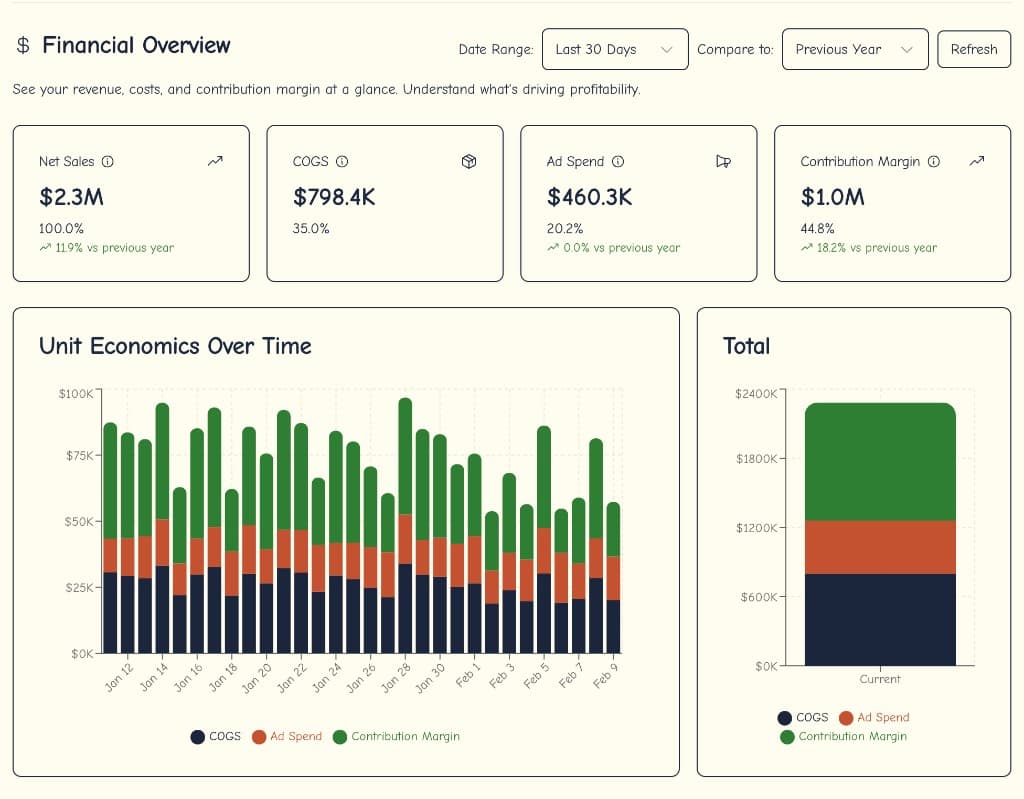
Task: Click the Contribution Margin info icon
Action: [934, 161]
